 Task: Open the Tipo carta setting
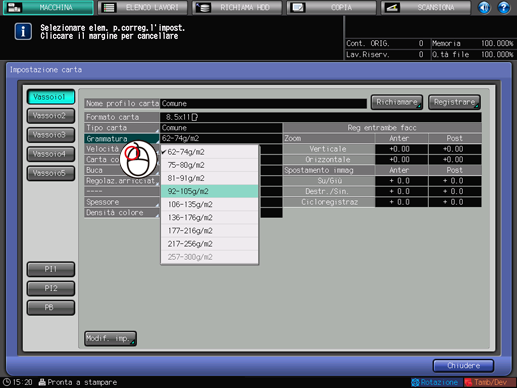point(122,128)
